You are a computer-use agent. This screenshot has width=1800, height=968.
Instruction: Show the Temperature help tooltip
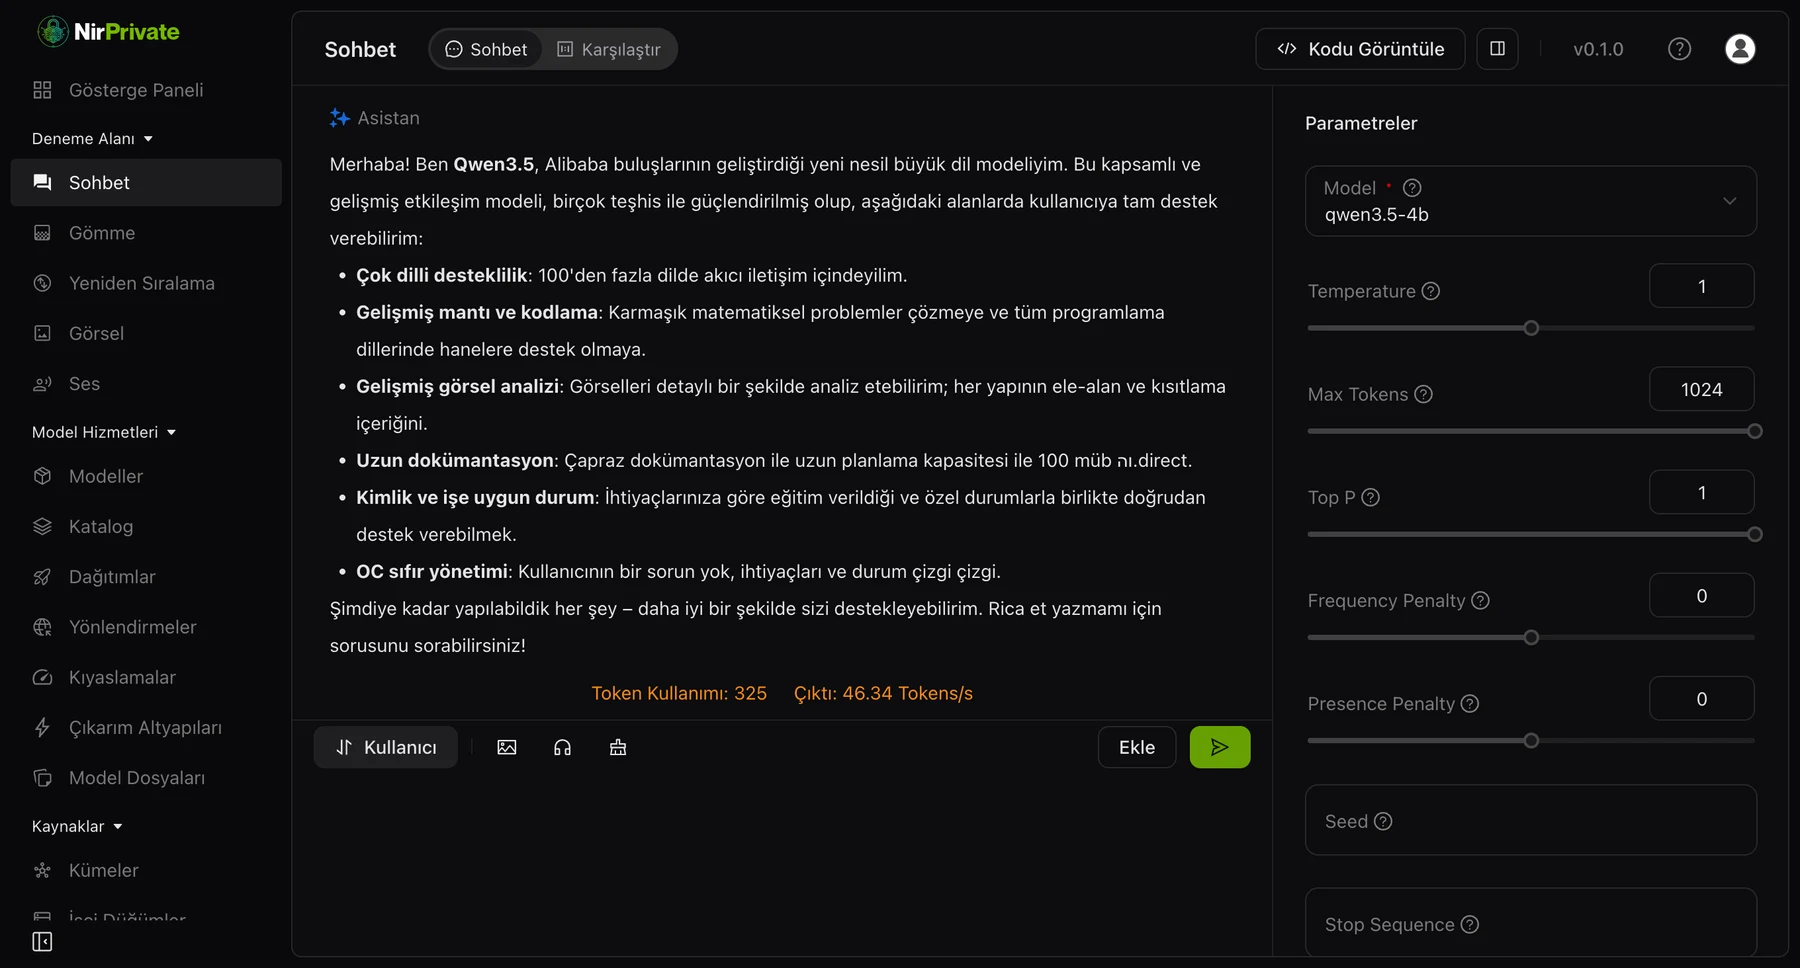point(1431,291)
